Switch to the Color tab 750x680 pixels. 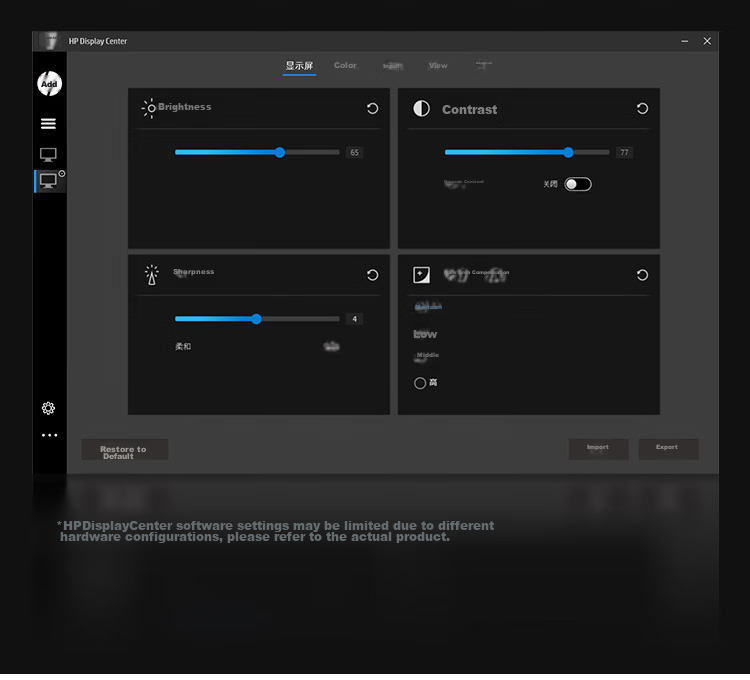(x=345, y=66)
